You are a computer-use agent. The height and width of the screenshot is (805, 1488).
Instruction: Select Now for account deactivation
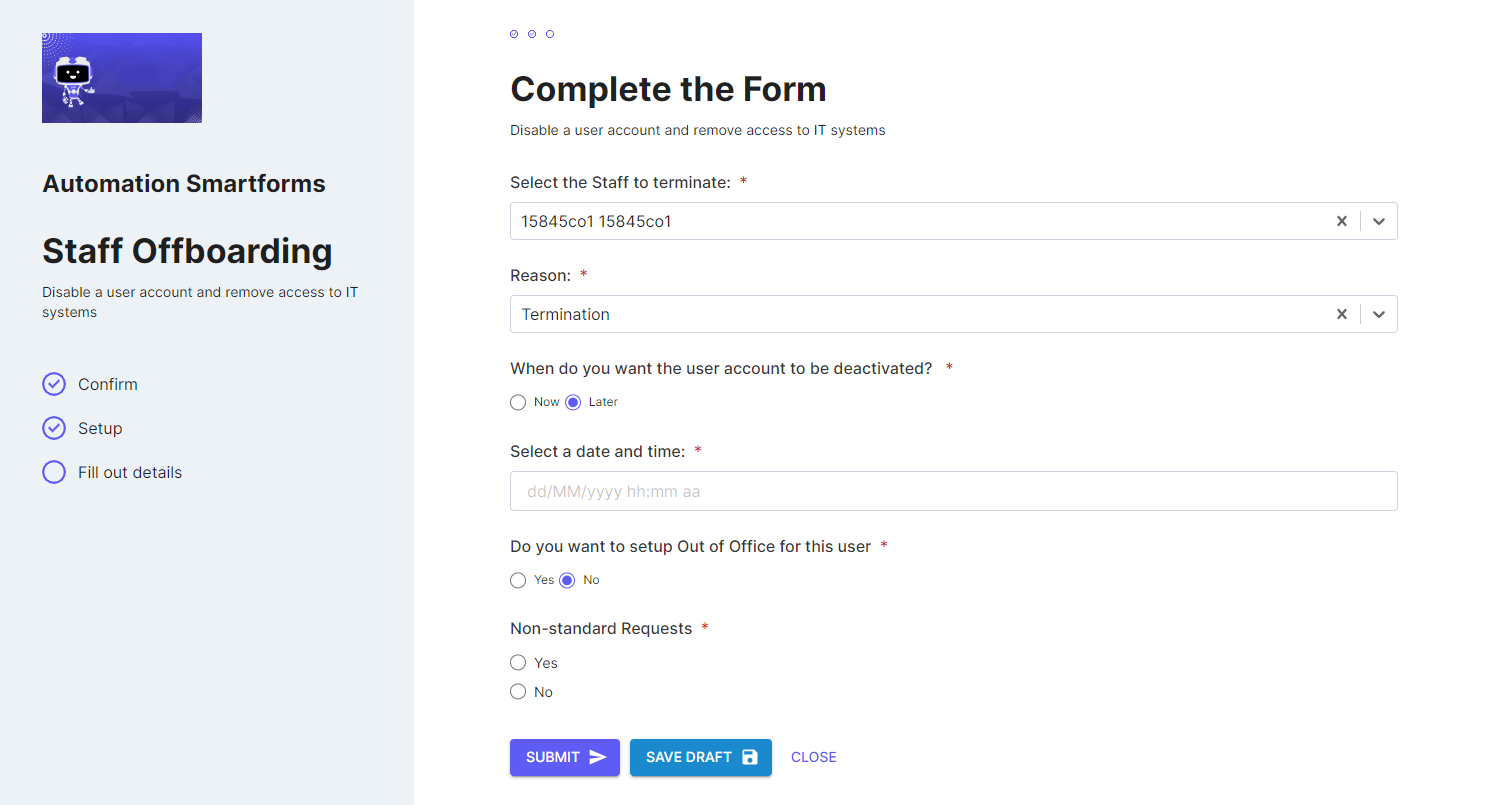518,402
